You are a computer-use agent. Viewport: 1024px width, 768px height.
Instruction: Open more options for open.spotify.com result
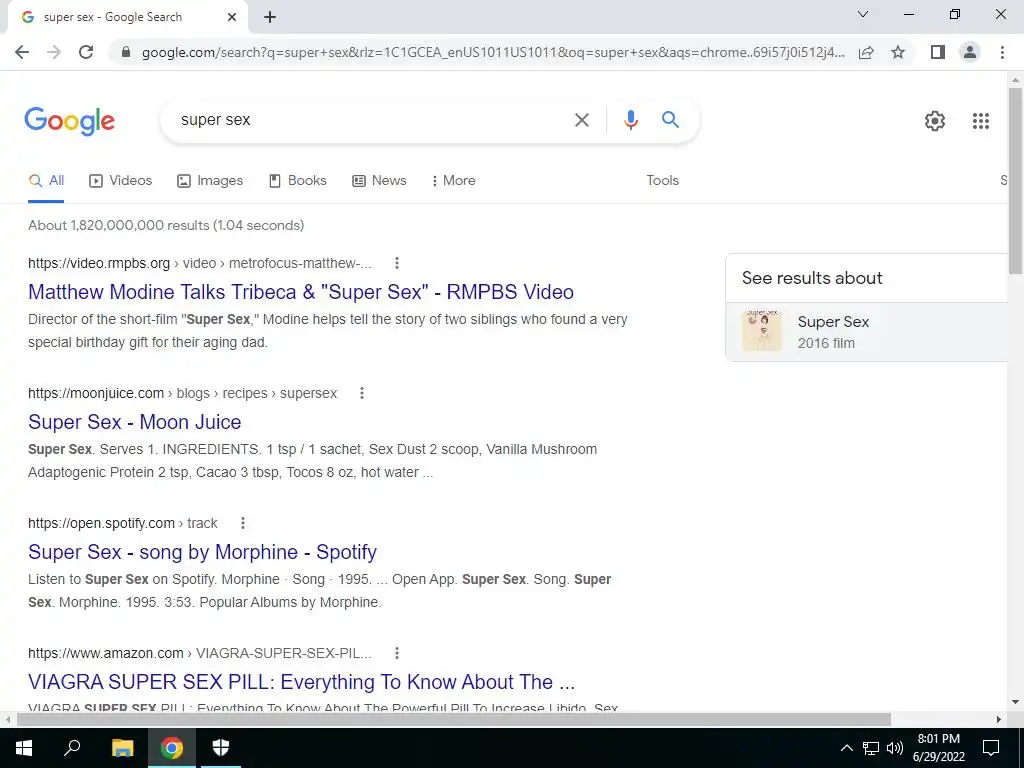tap(242, 523)
